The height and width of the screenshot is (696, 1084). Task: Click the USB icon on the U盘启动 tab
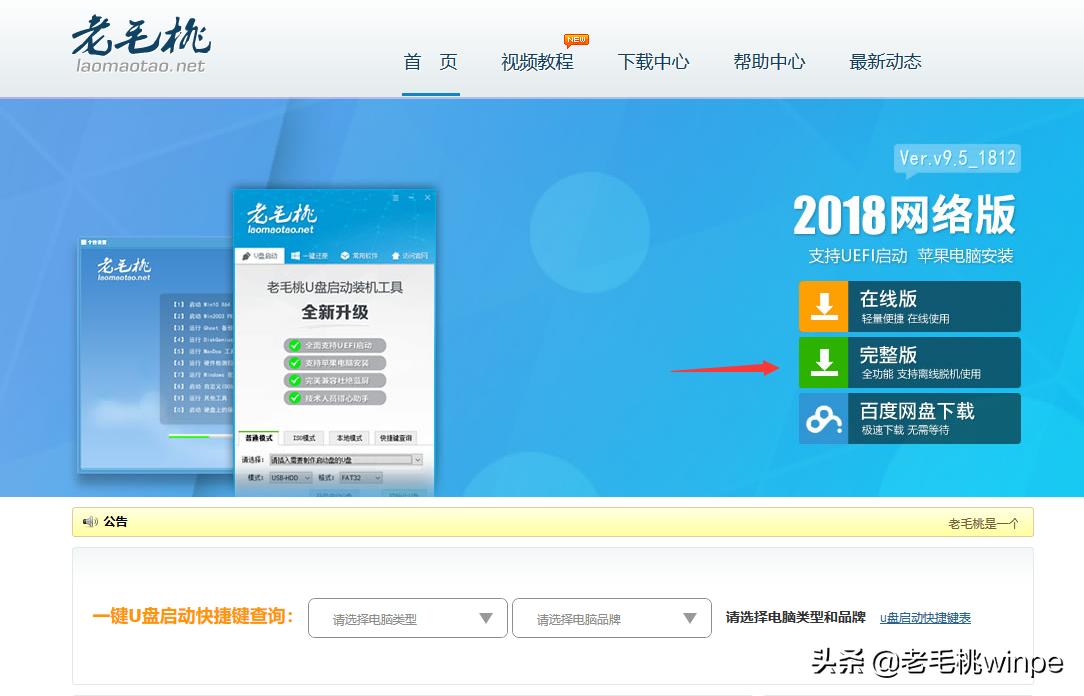coord(247,255)
